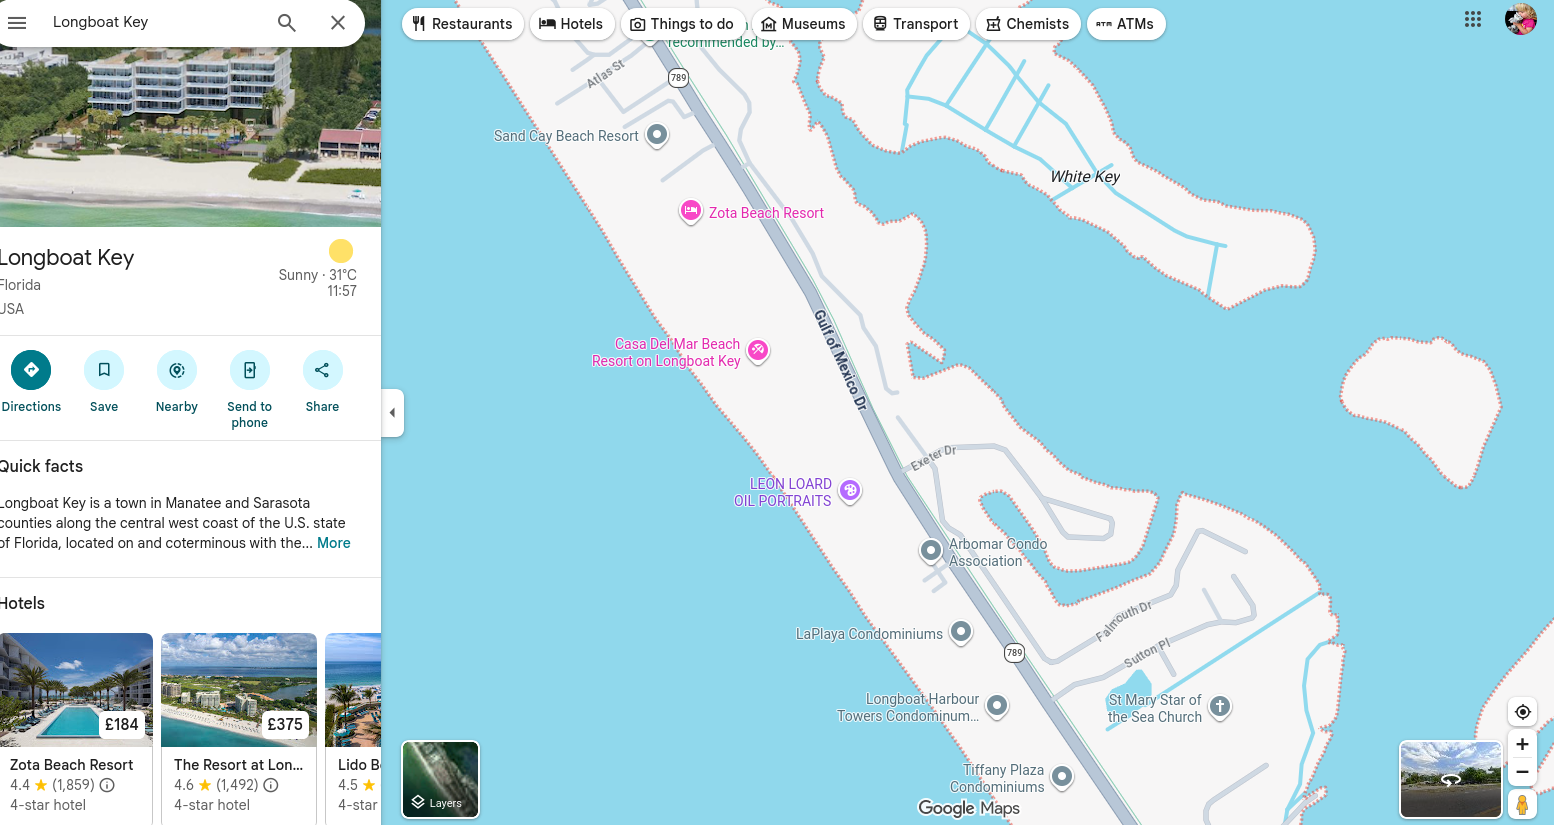The width and height of the screenshot is (1554, 825).
Task: Show rating info for Zota Beach Resort
Action: click(107, 785)
